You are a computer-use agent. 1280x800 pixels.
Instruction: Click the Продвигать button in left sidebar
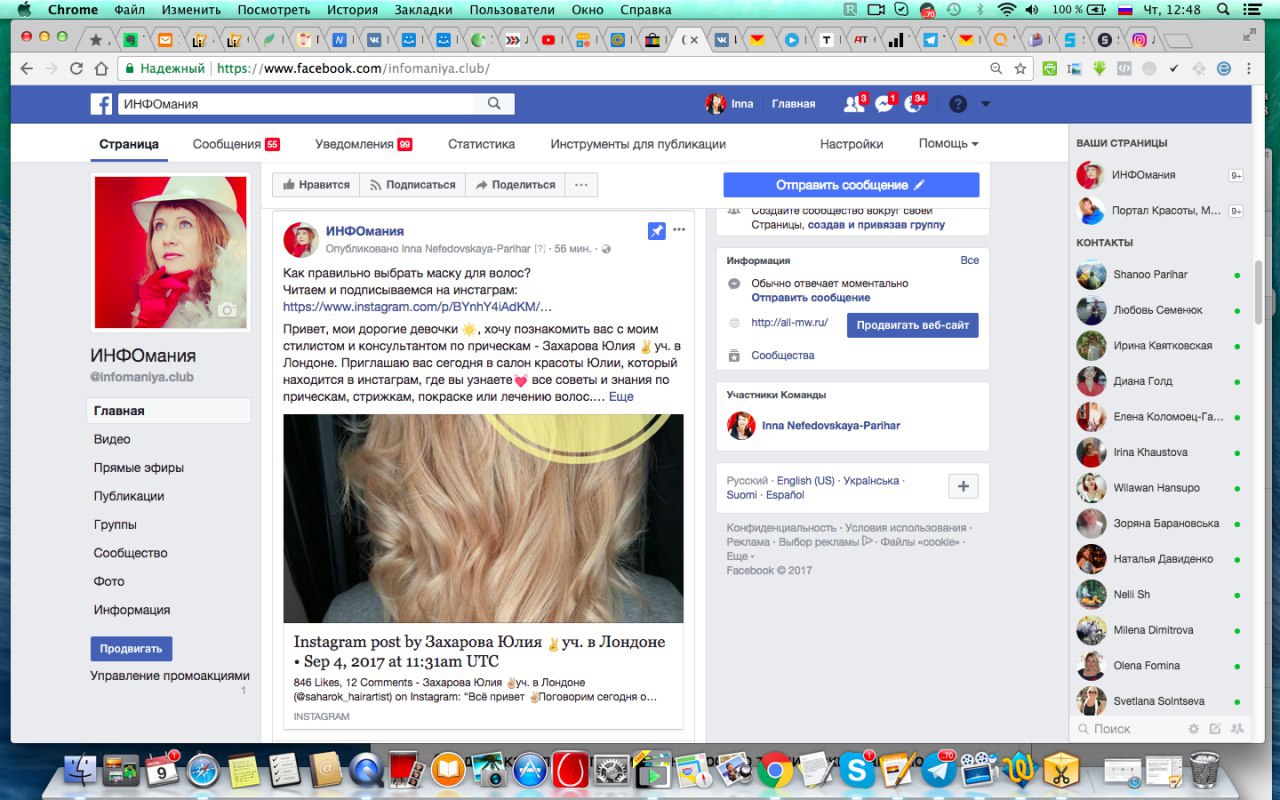(x=131, y=649)
